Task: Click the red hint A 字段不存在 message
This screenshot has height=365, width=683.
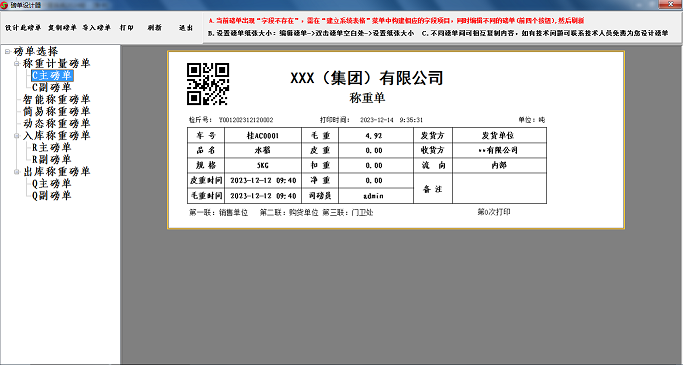Action: [396, 20]
